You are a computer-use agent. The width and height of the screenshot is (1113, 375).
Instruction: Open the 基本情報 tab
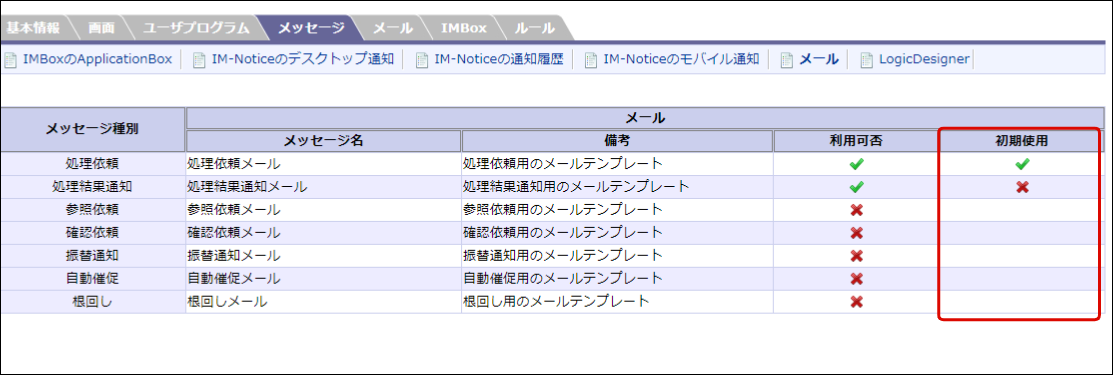point(33,28)
